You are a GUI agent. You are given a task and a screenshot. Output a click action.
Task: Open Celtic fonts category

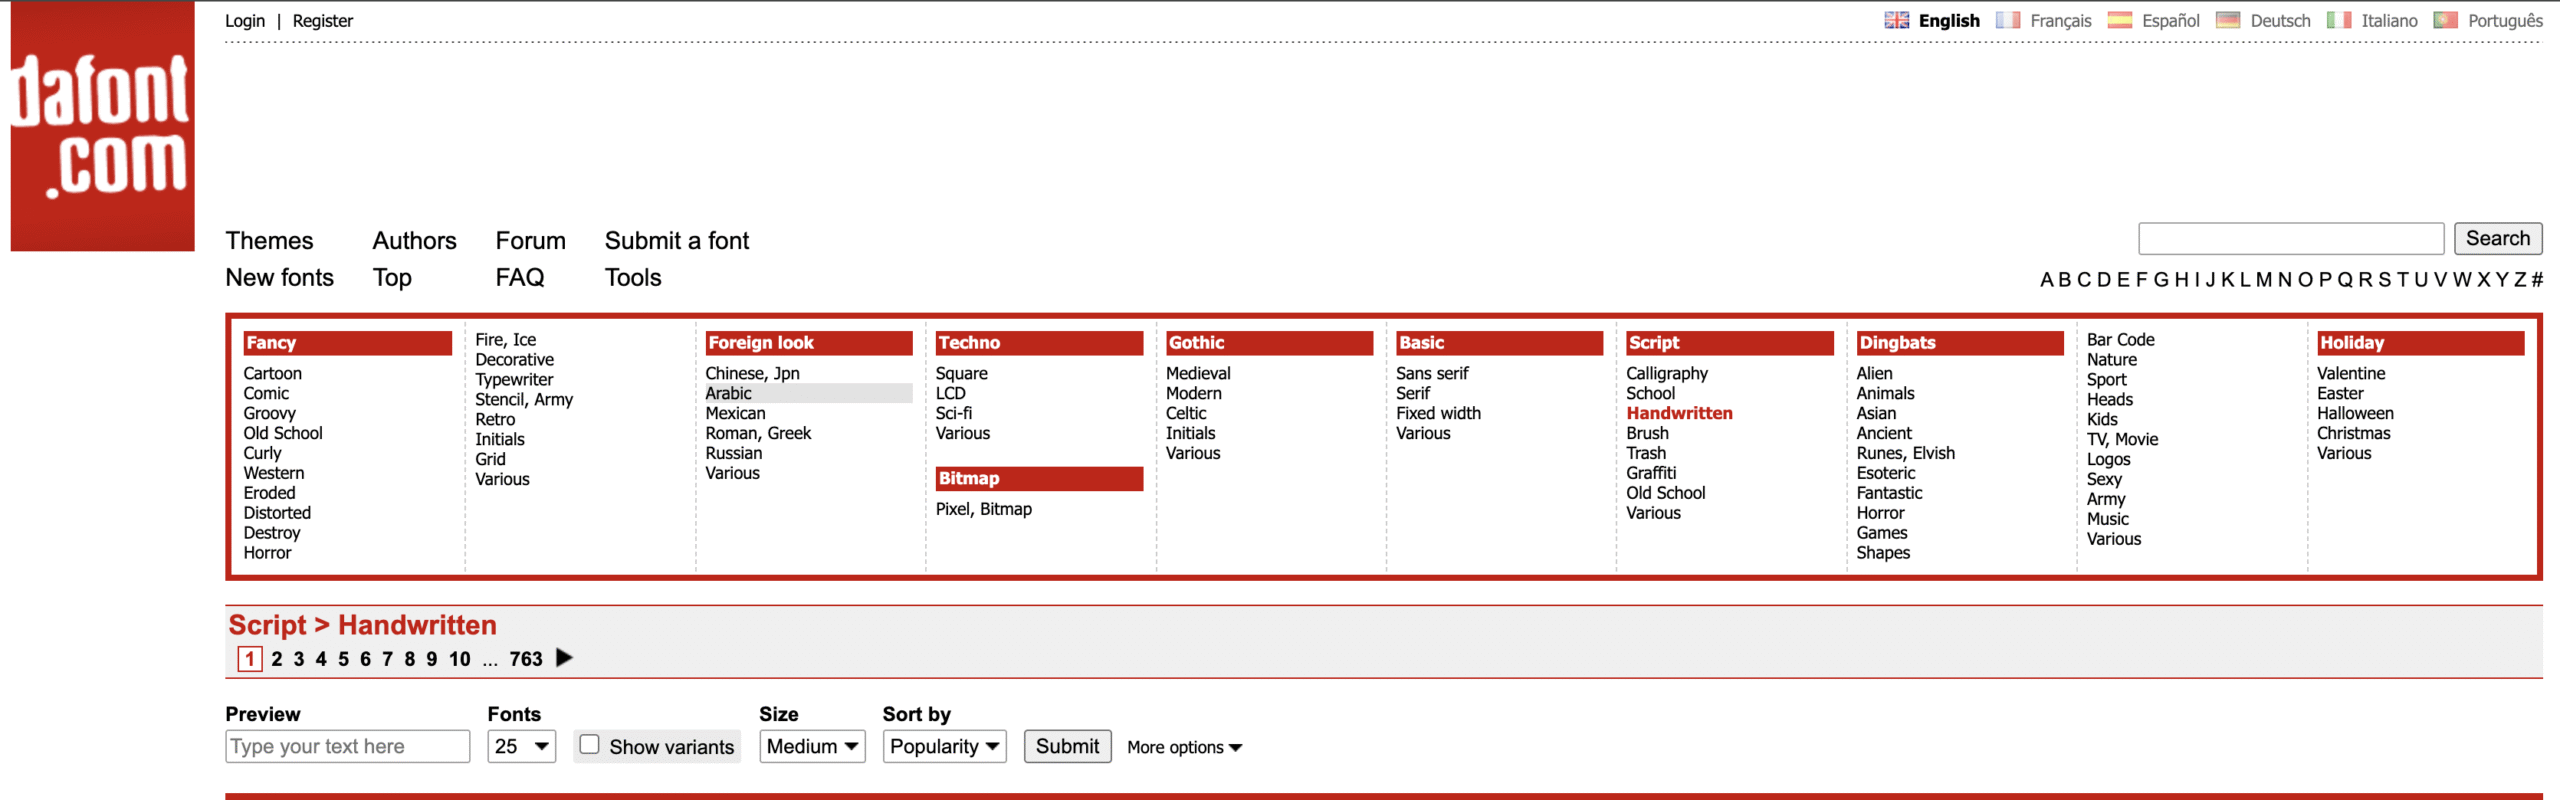(1186, 414)
